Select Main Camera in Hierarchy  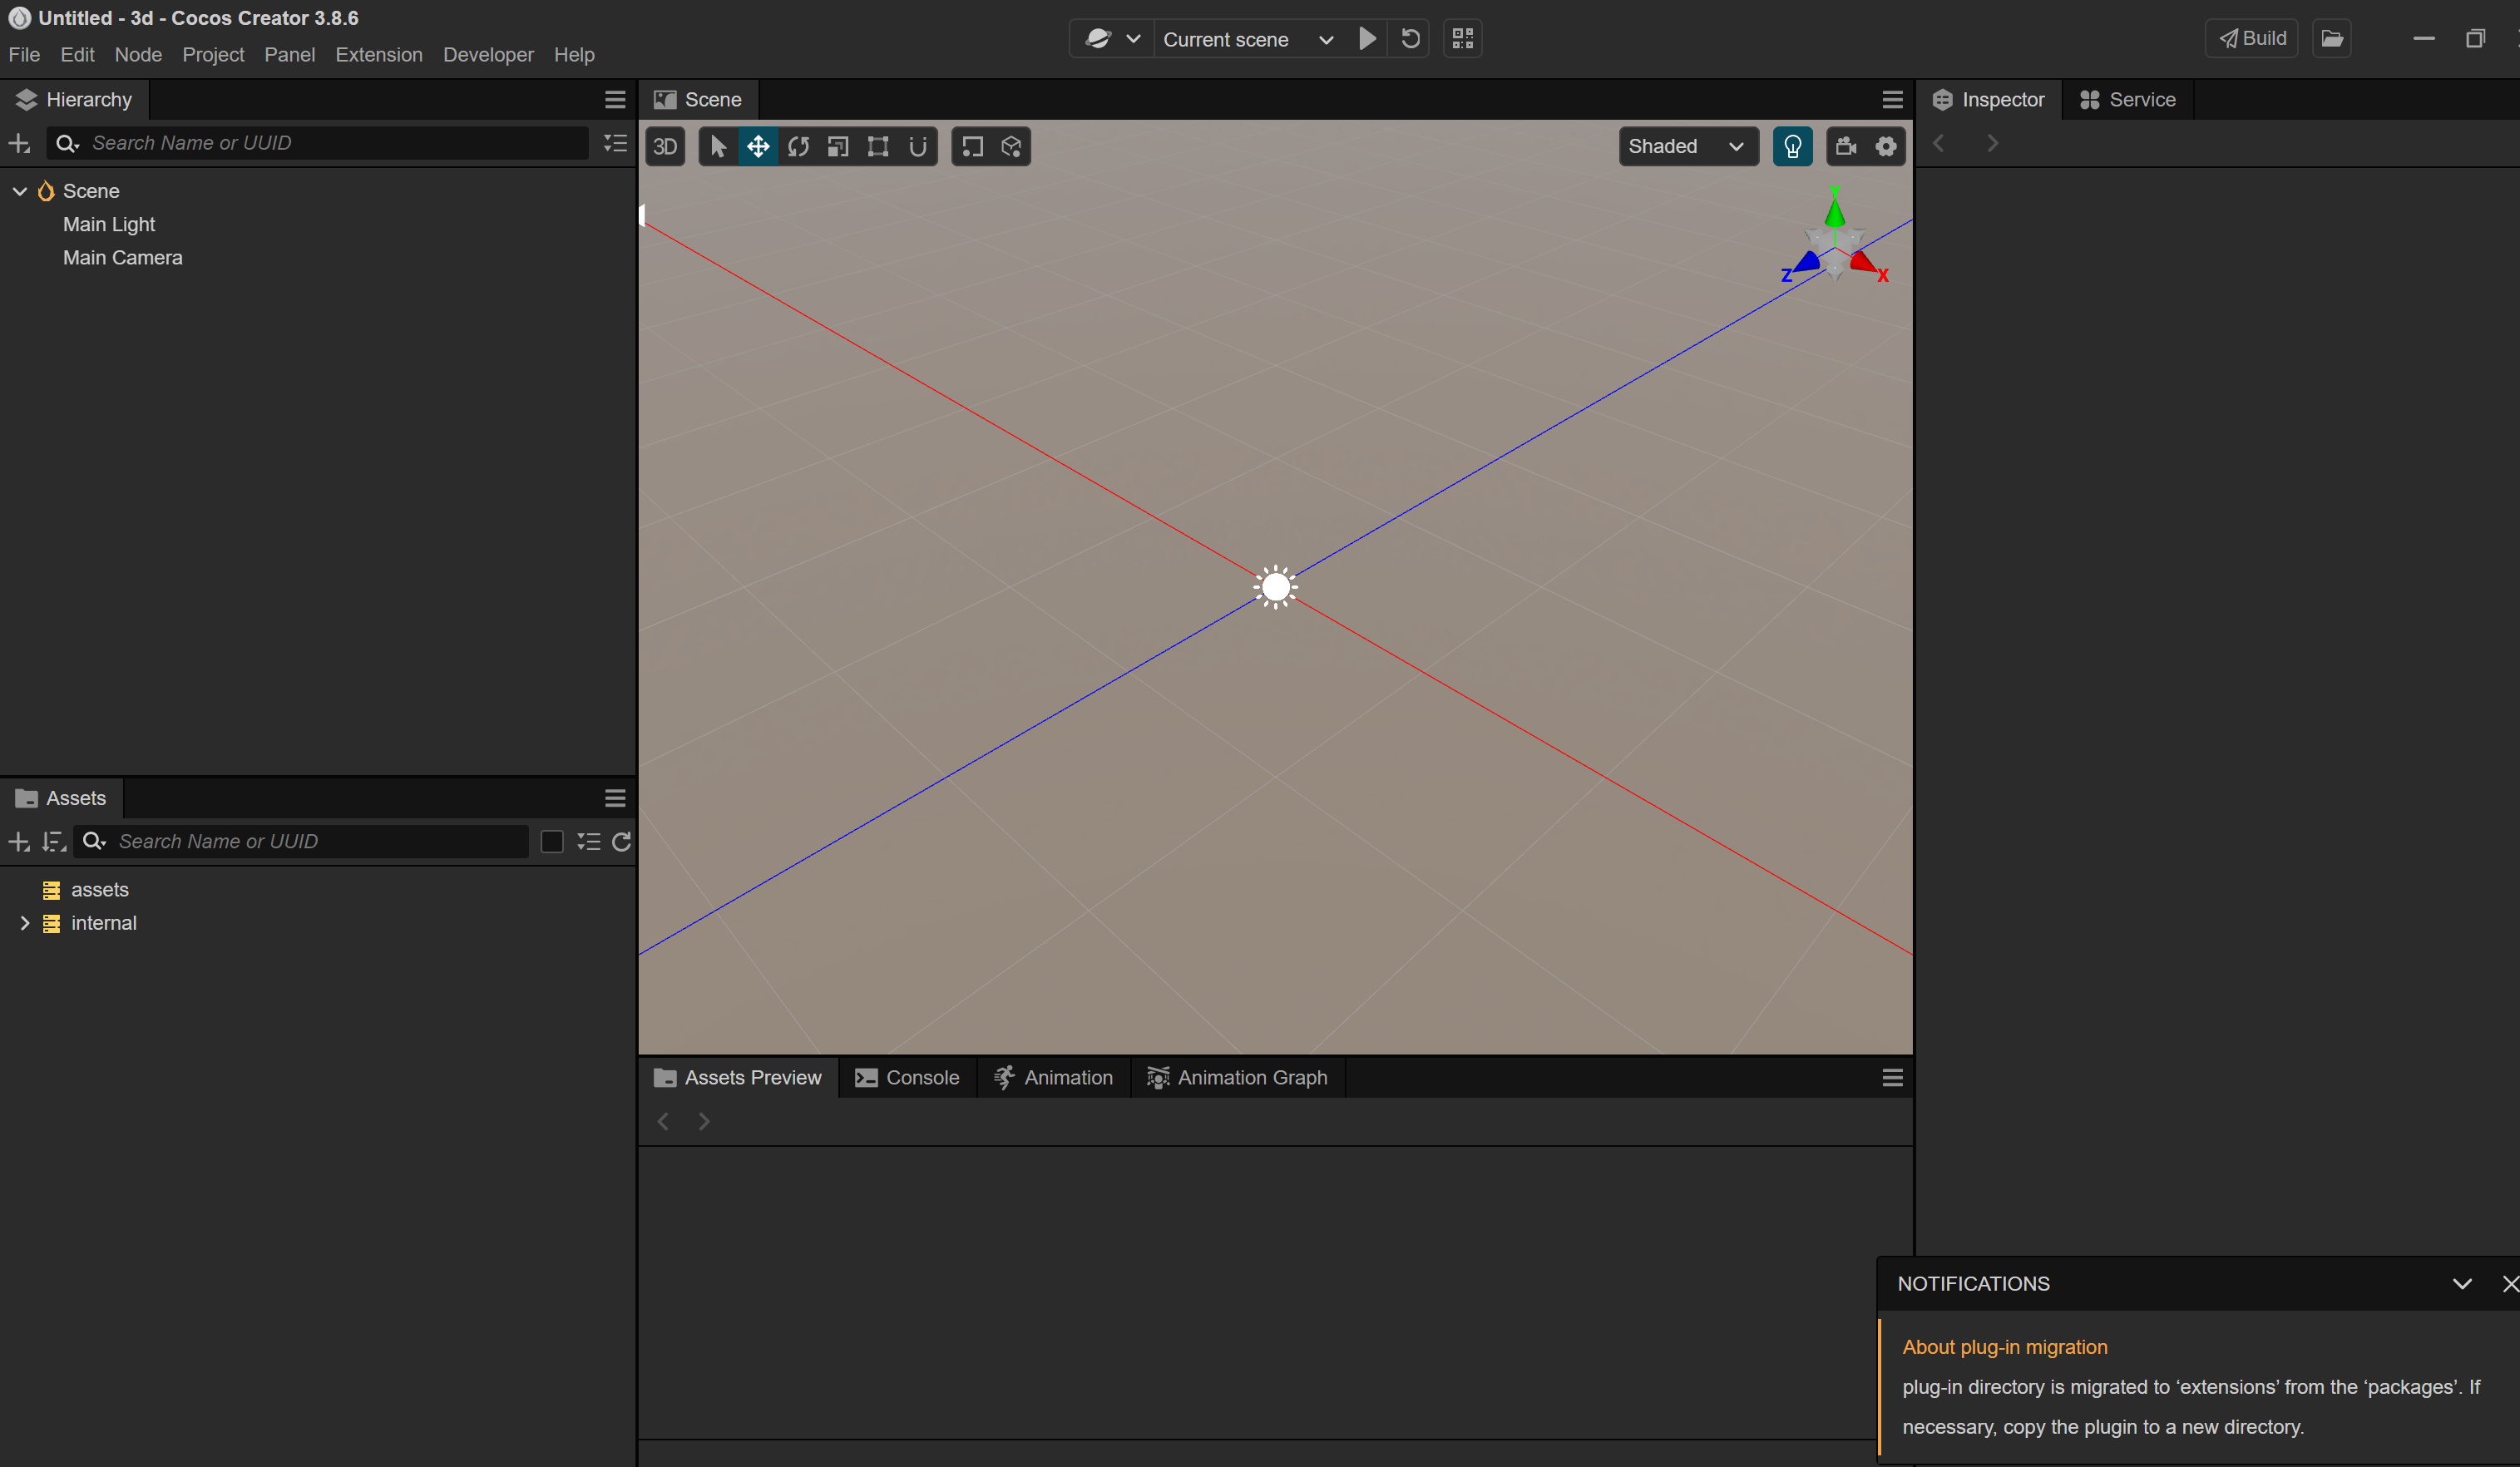122,258
